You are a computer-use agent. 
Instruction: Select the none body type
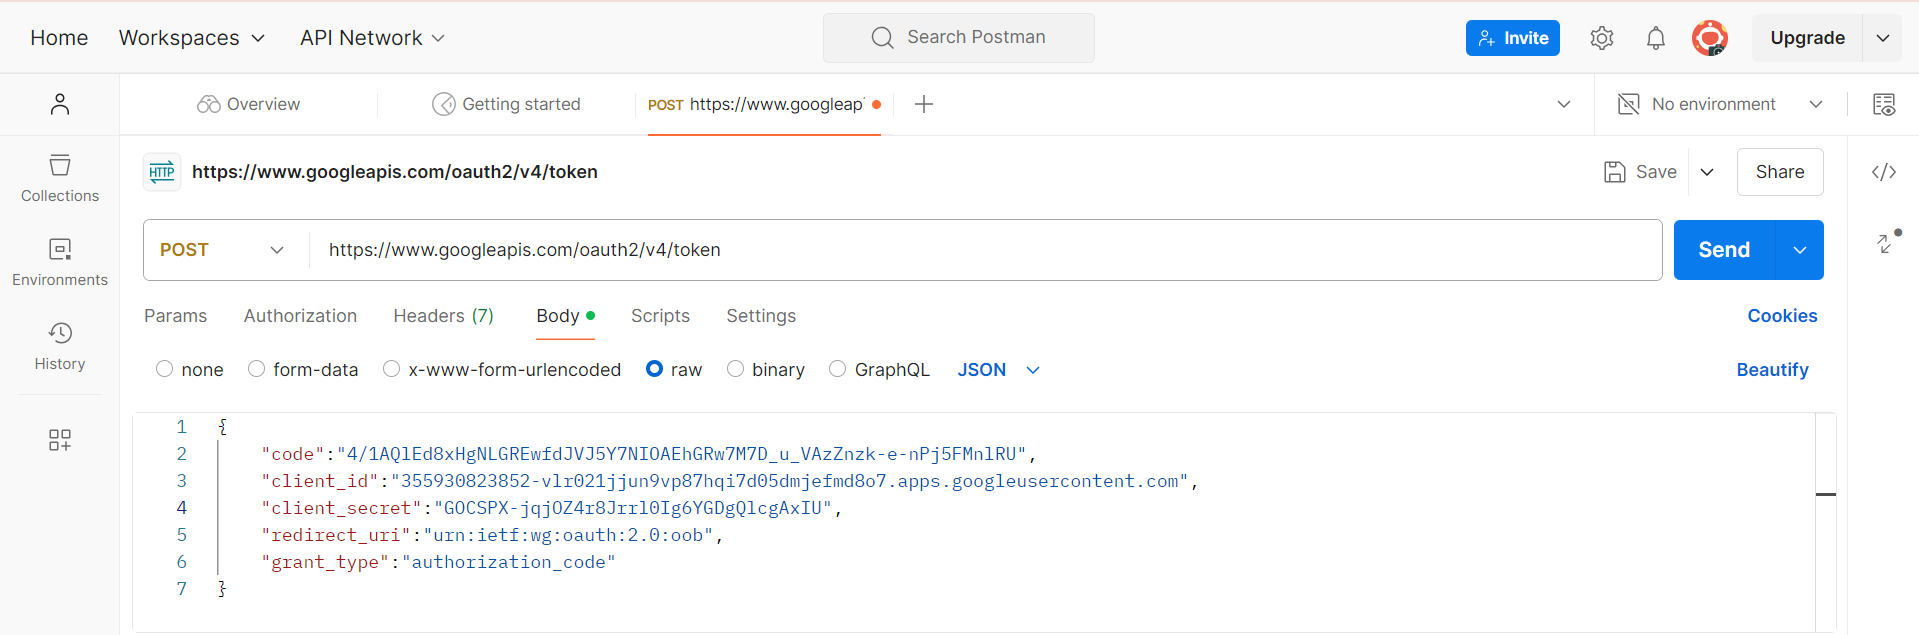(165, 369)
